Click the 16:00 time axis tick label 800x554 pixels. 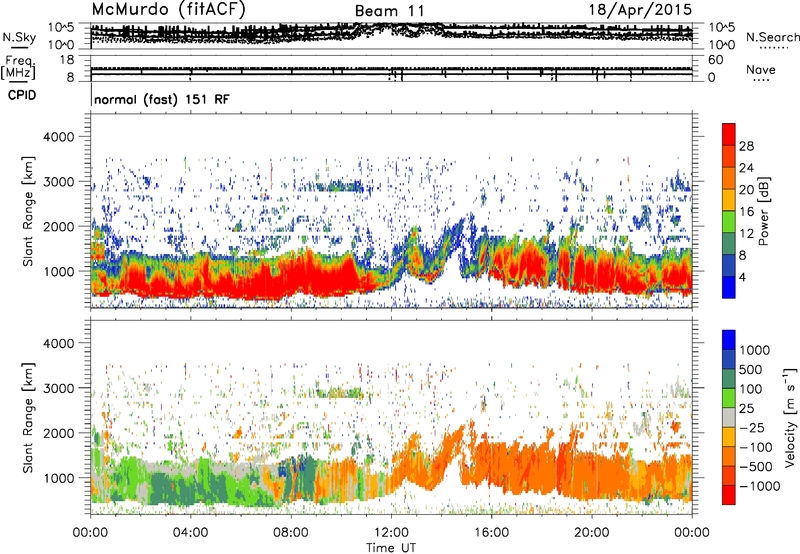point(491,533)
